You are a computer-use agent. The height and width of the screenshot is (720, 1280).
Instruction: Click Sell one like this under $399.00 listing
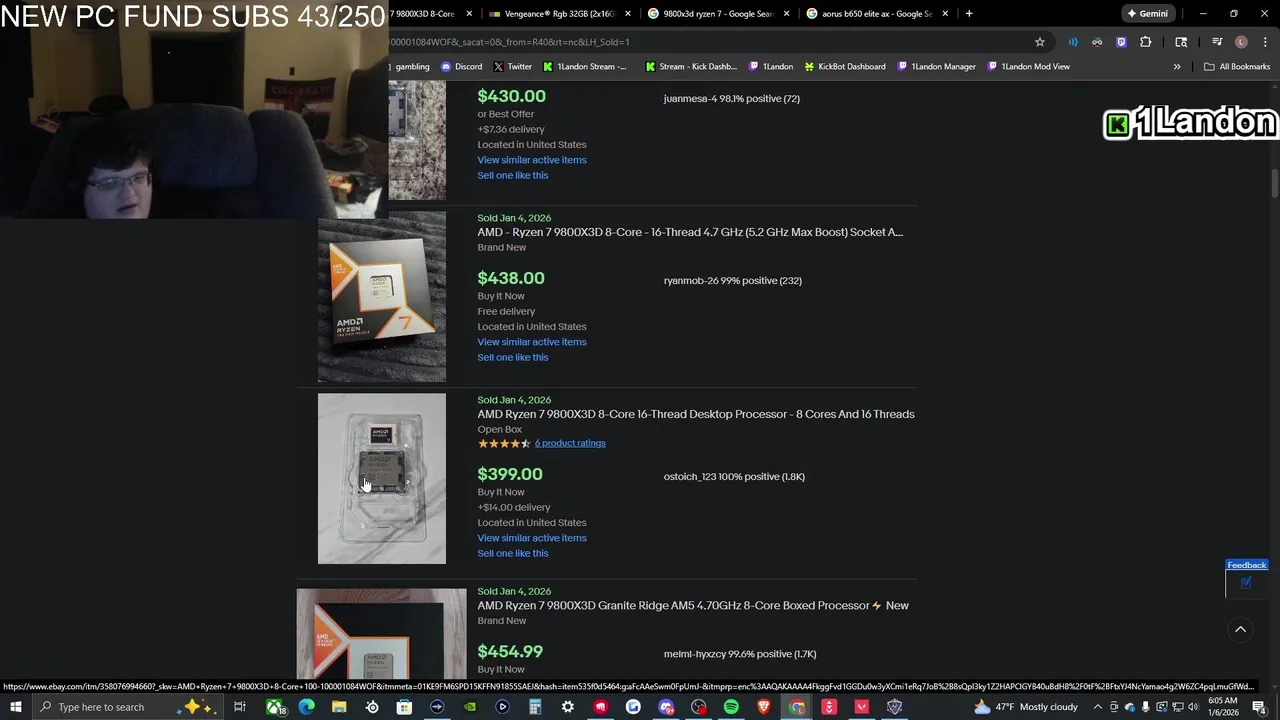(513, 553)
